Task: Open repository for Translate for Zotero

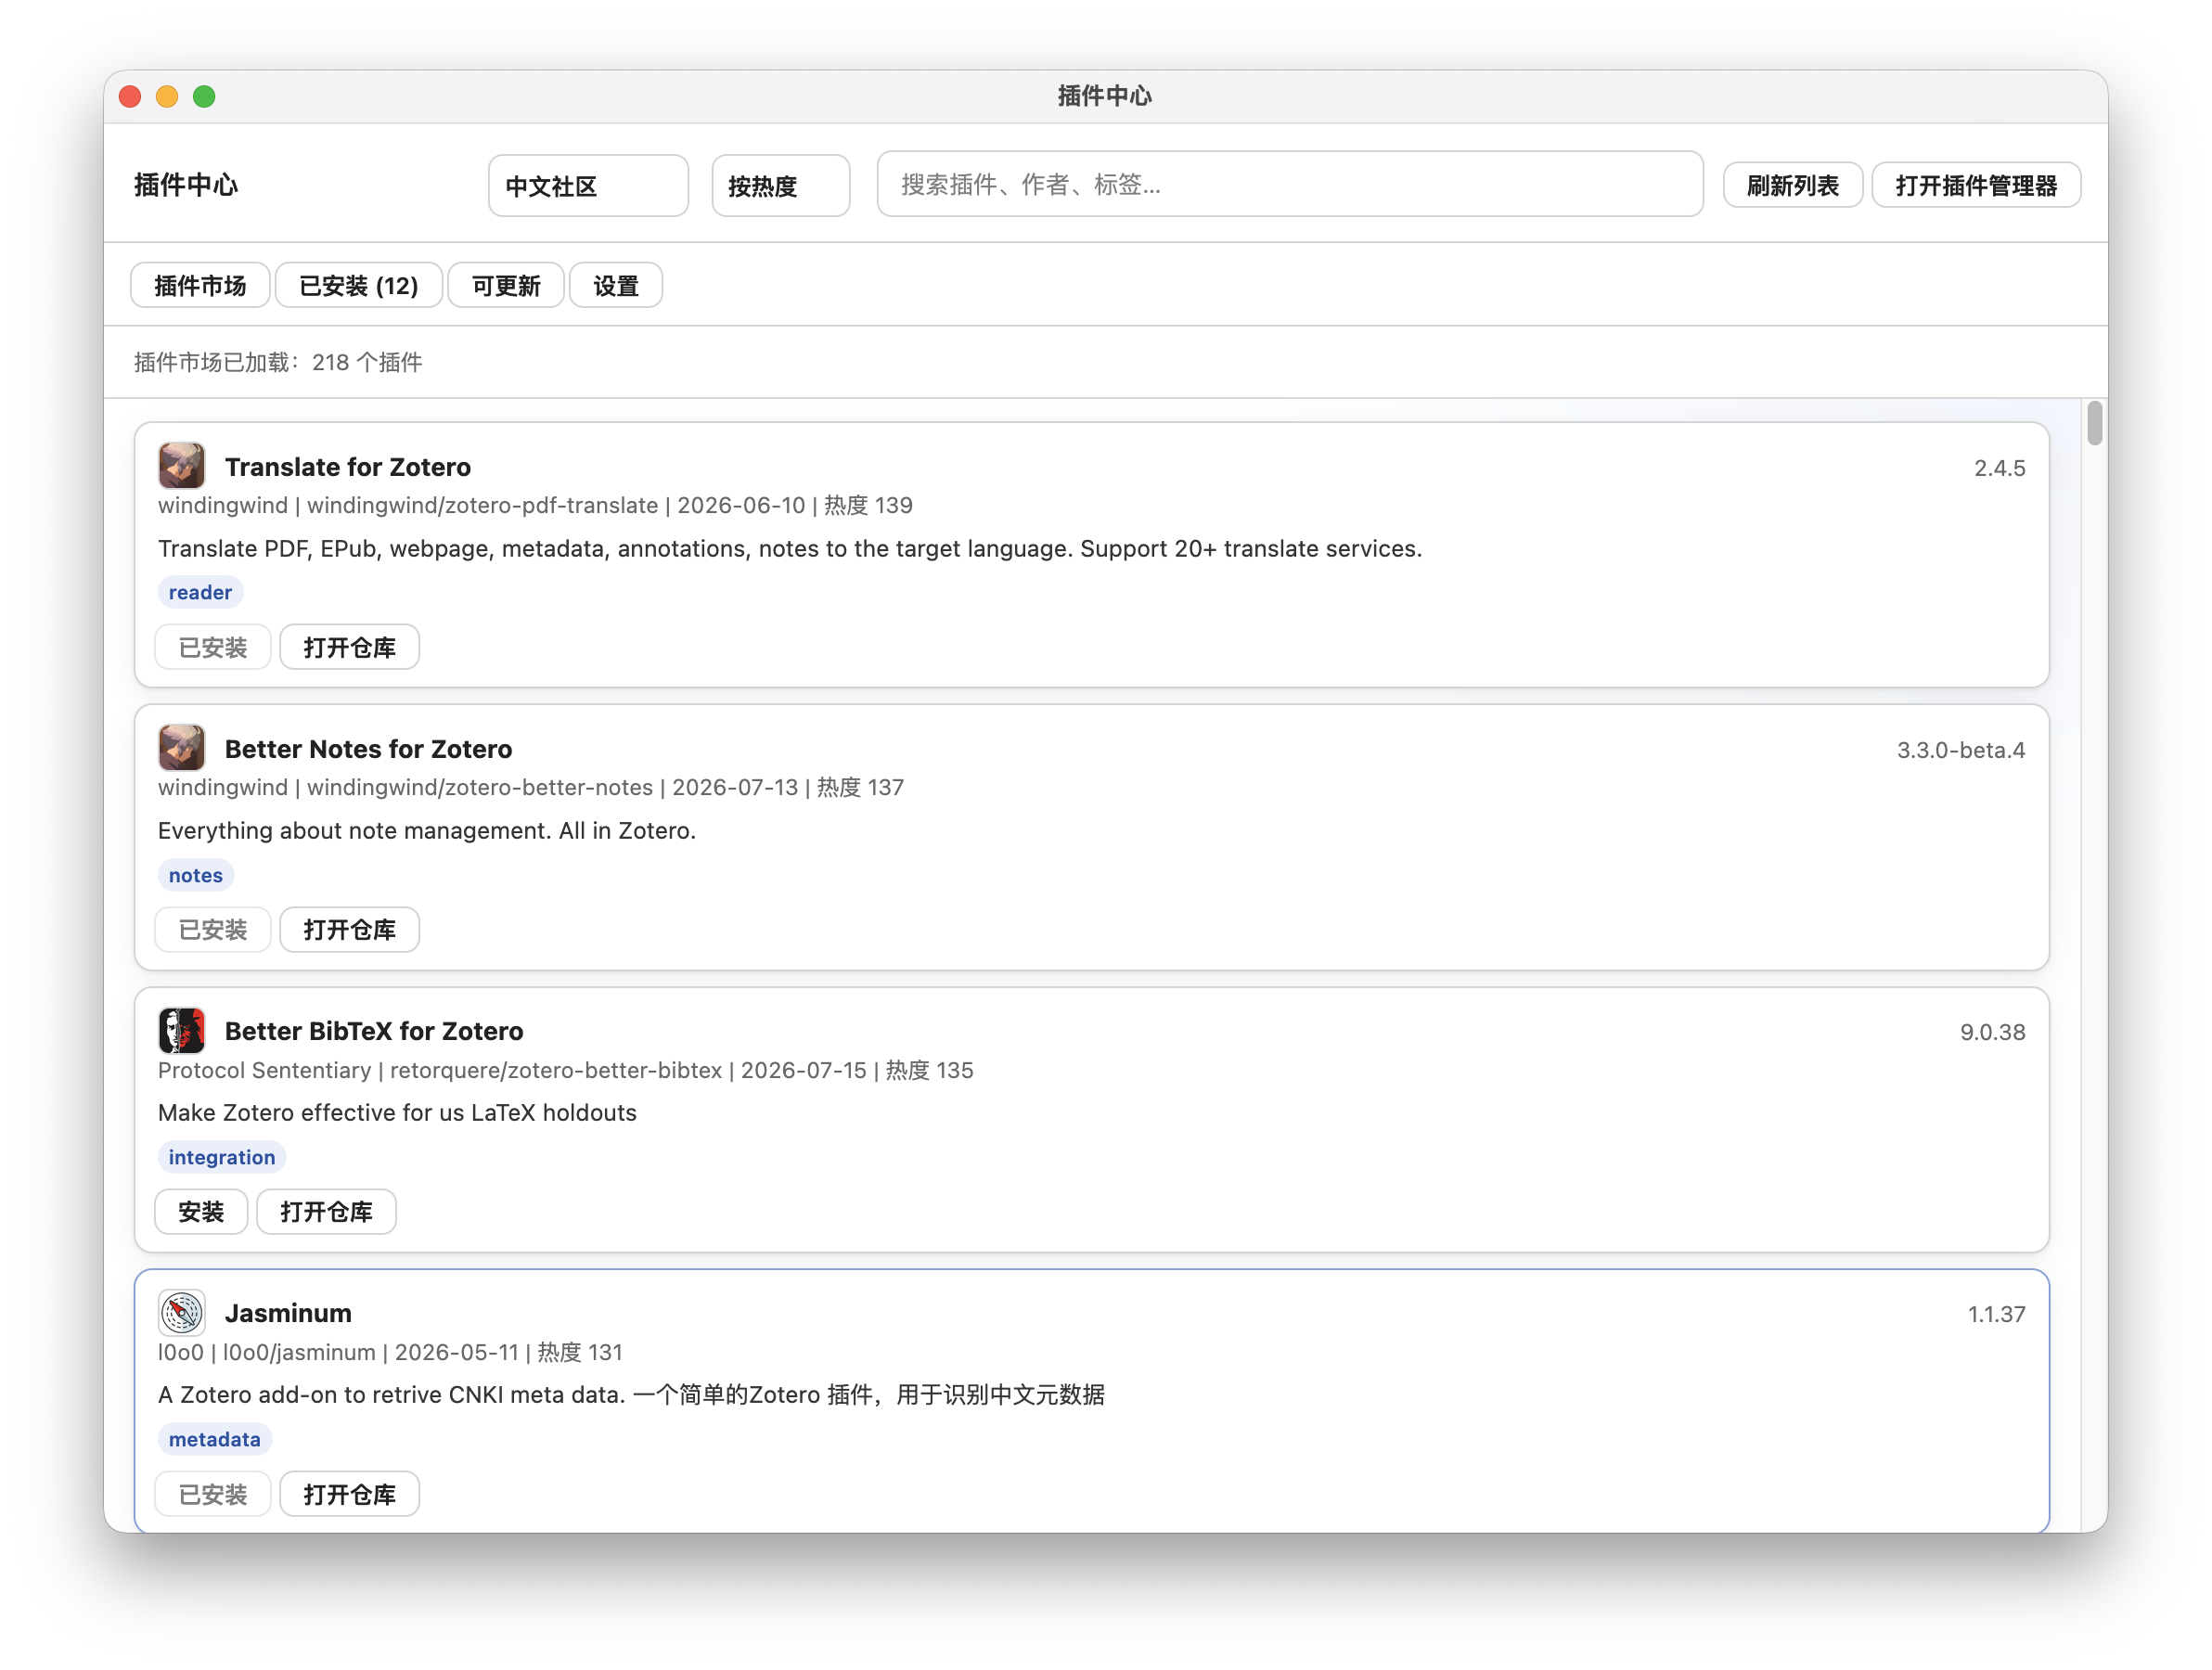Action: coord(349,647)
